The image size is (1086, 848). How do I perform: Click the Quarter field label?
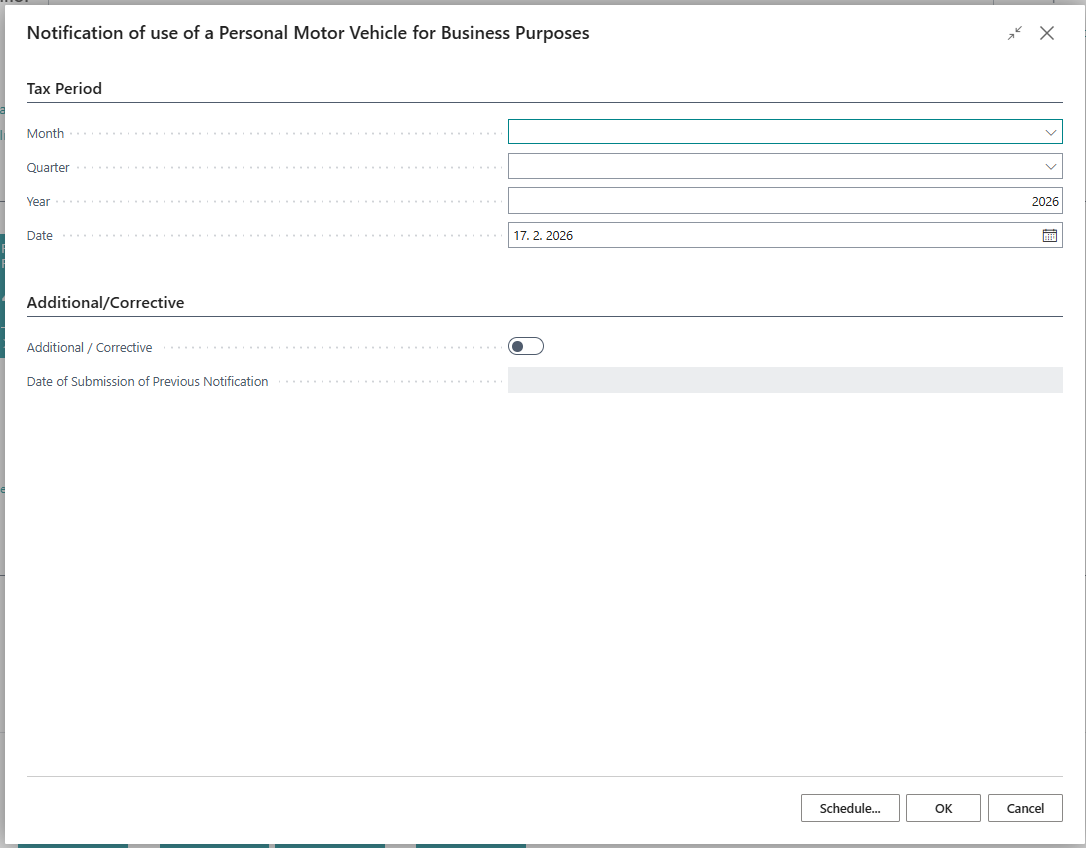tap(48, 168)
